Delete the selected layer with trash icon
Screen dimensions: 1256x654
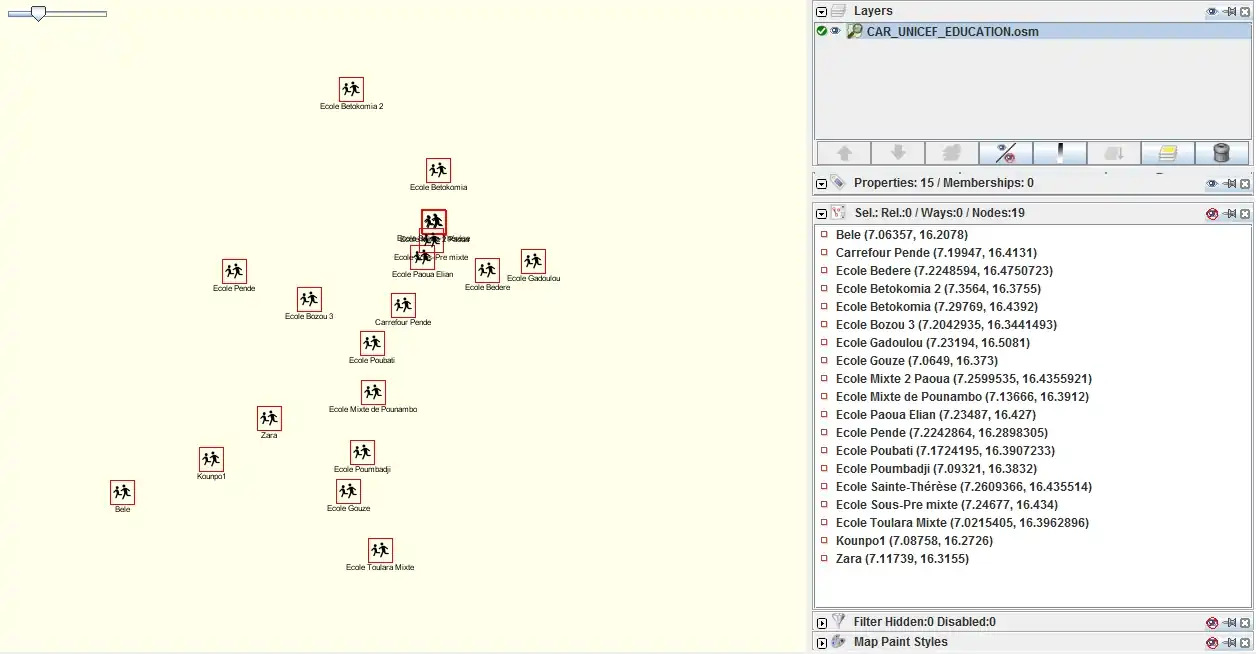coord(1222,153)
